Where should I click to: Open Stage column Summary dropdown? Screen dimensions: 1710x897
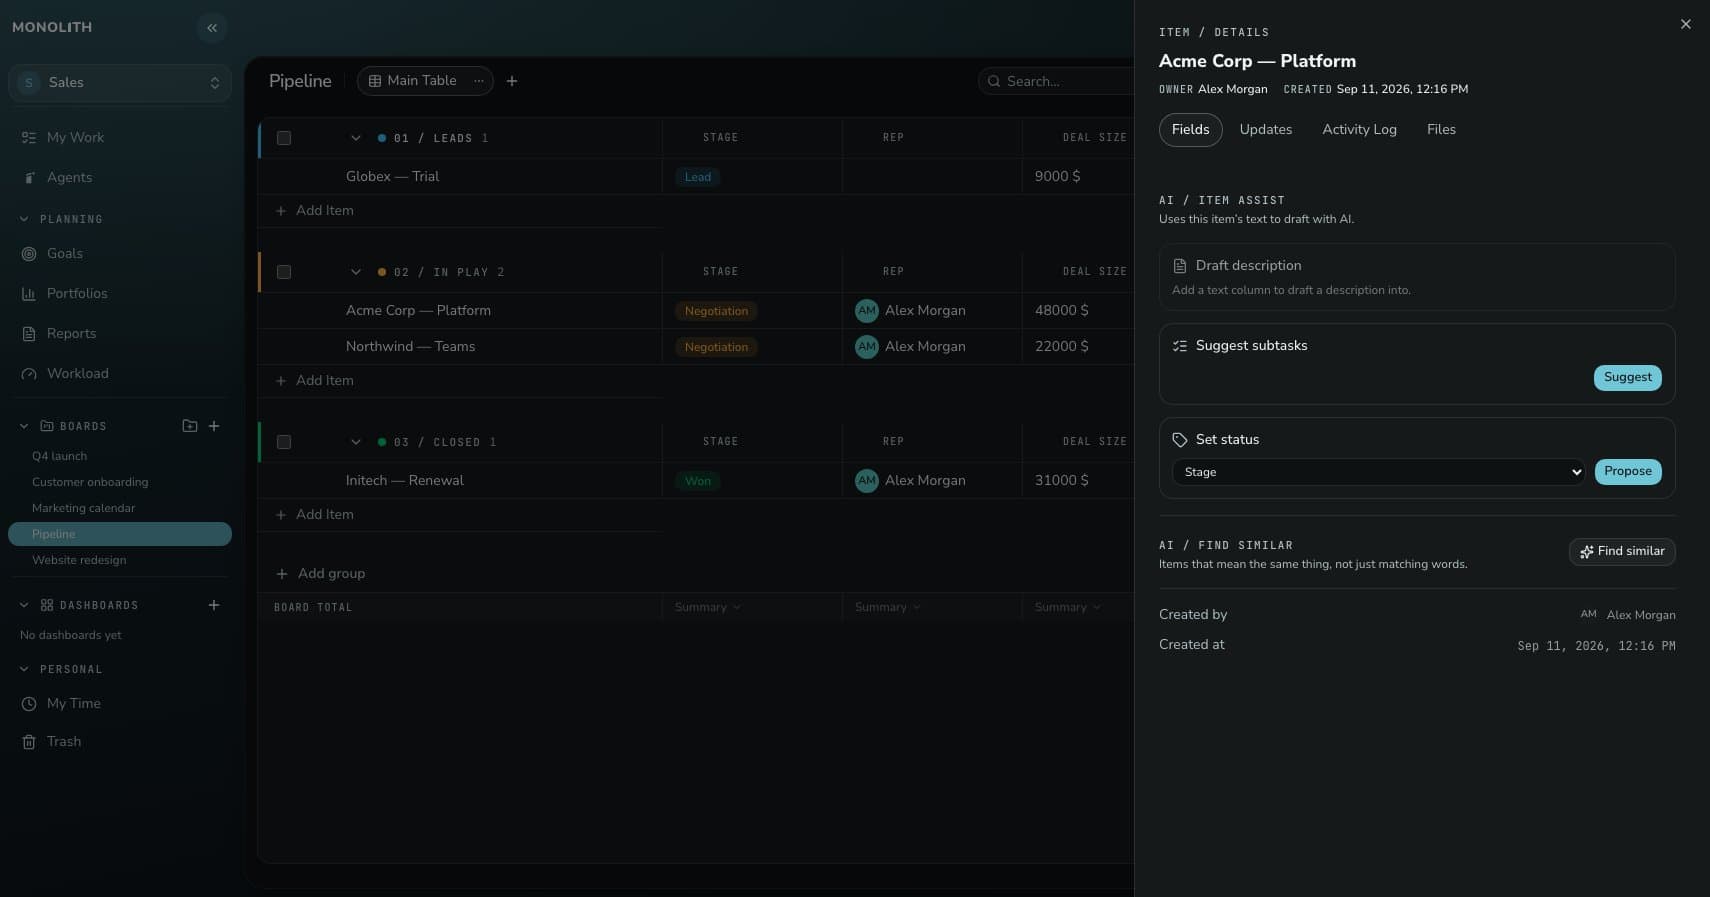point(708,607)
